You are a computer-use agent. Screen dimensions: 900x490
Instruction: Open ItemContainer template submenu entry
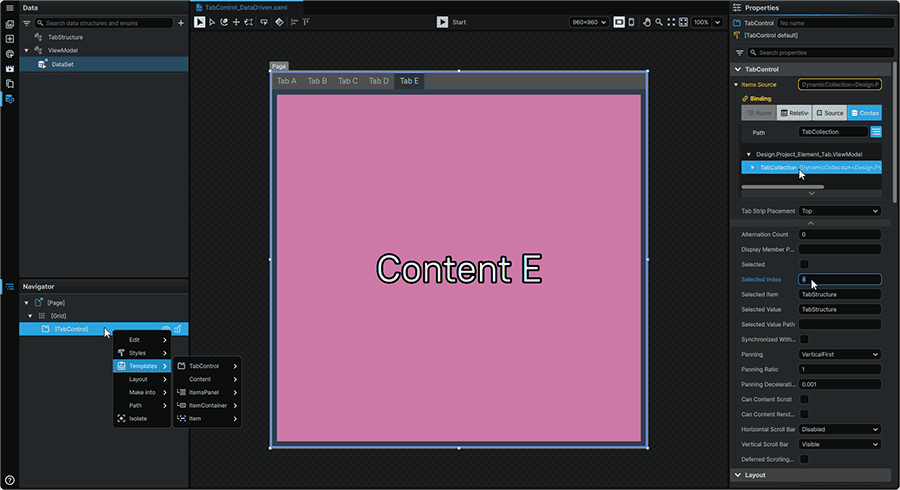pos(207,405)
